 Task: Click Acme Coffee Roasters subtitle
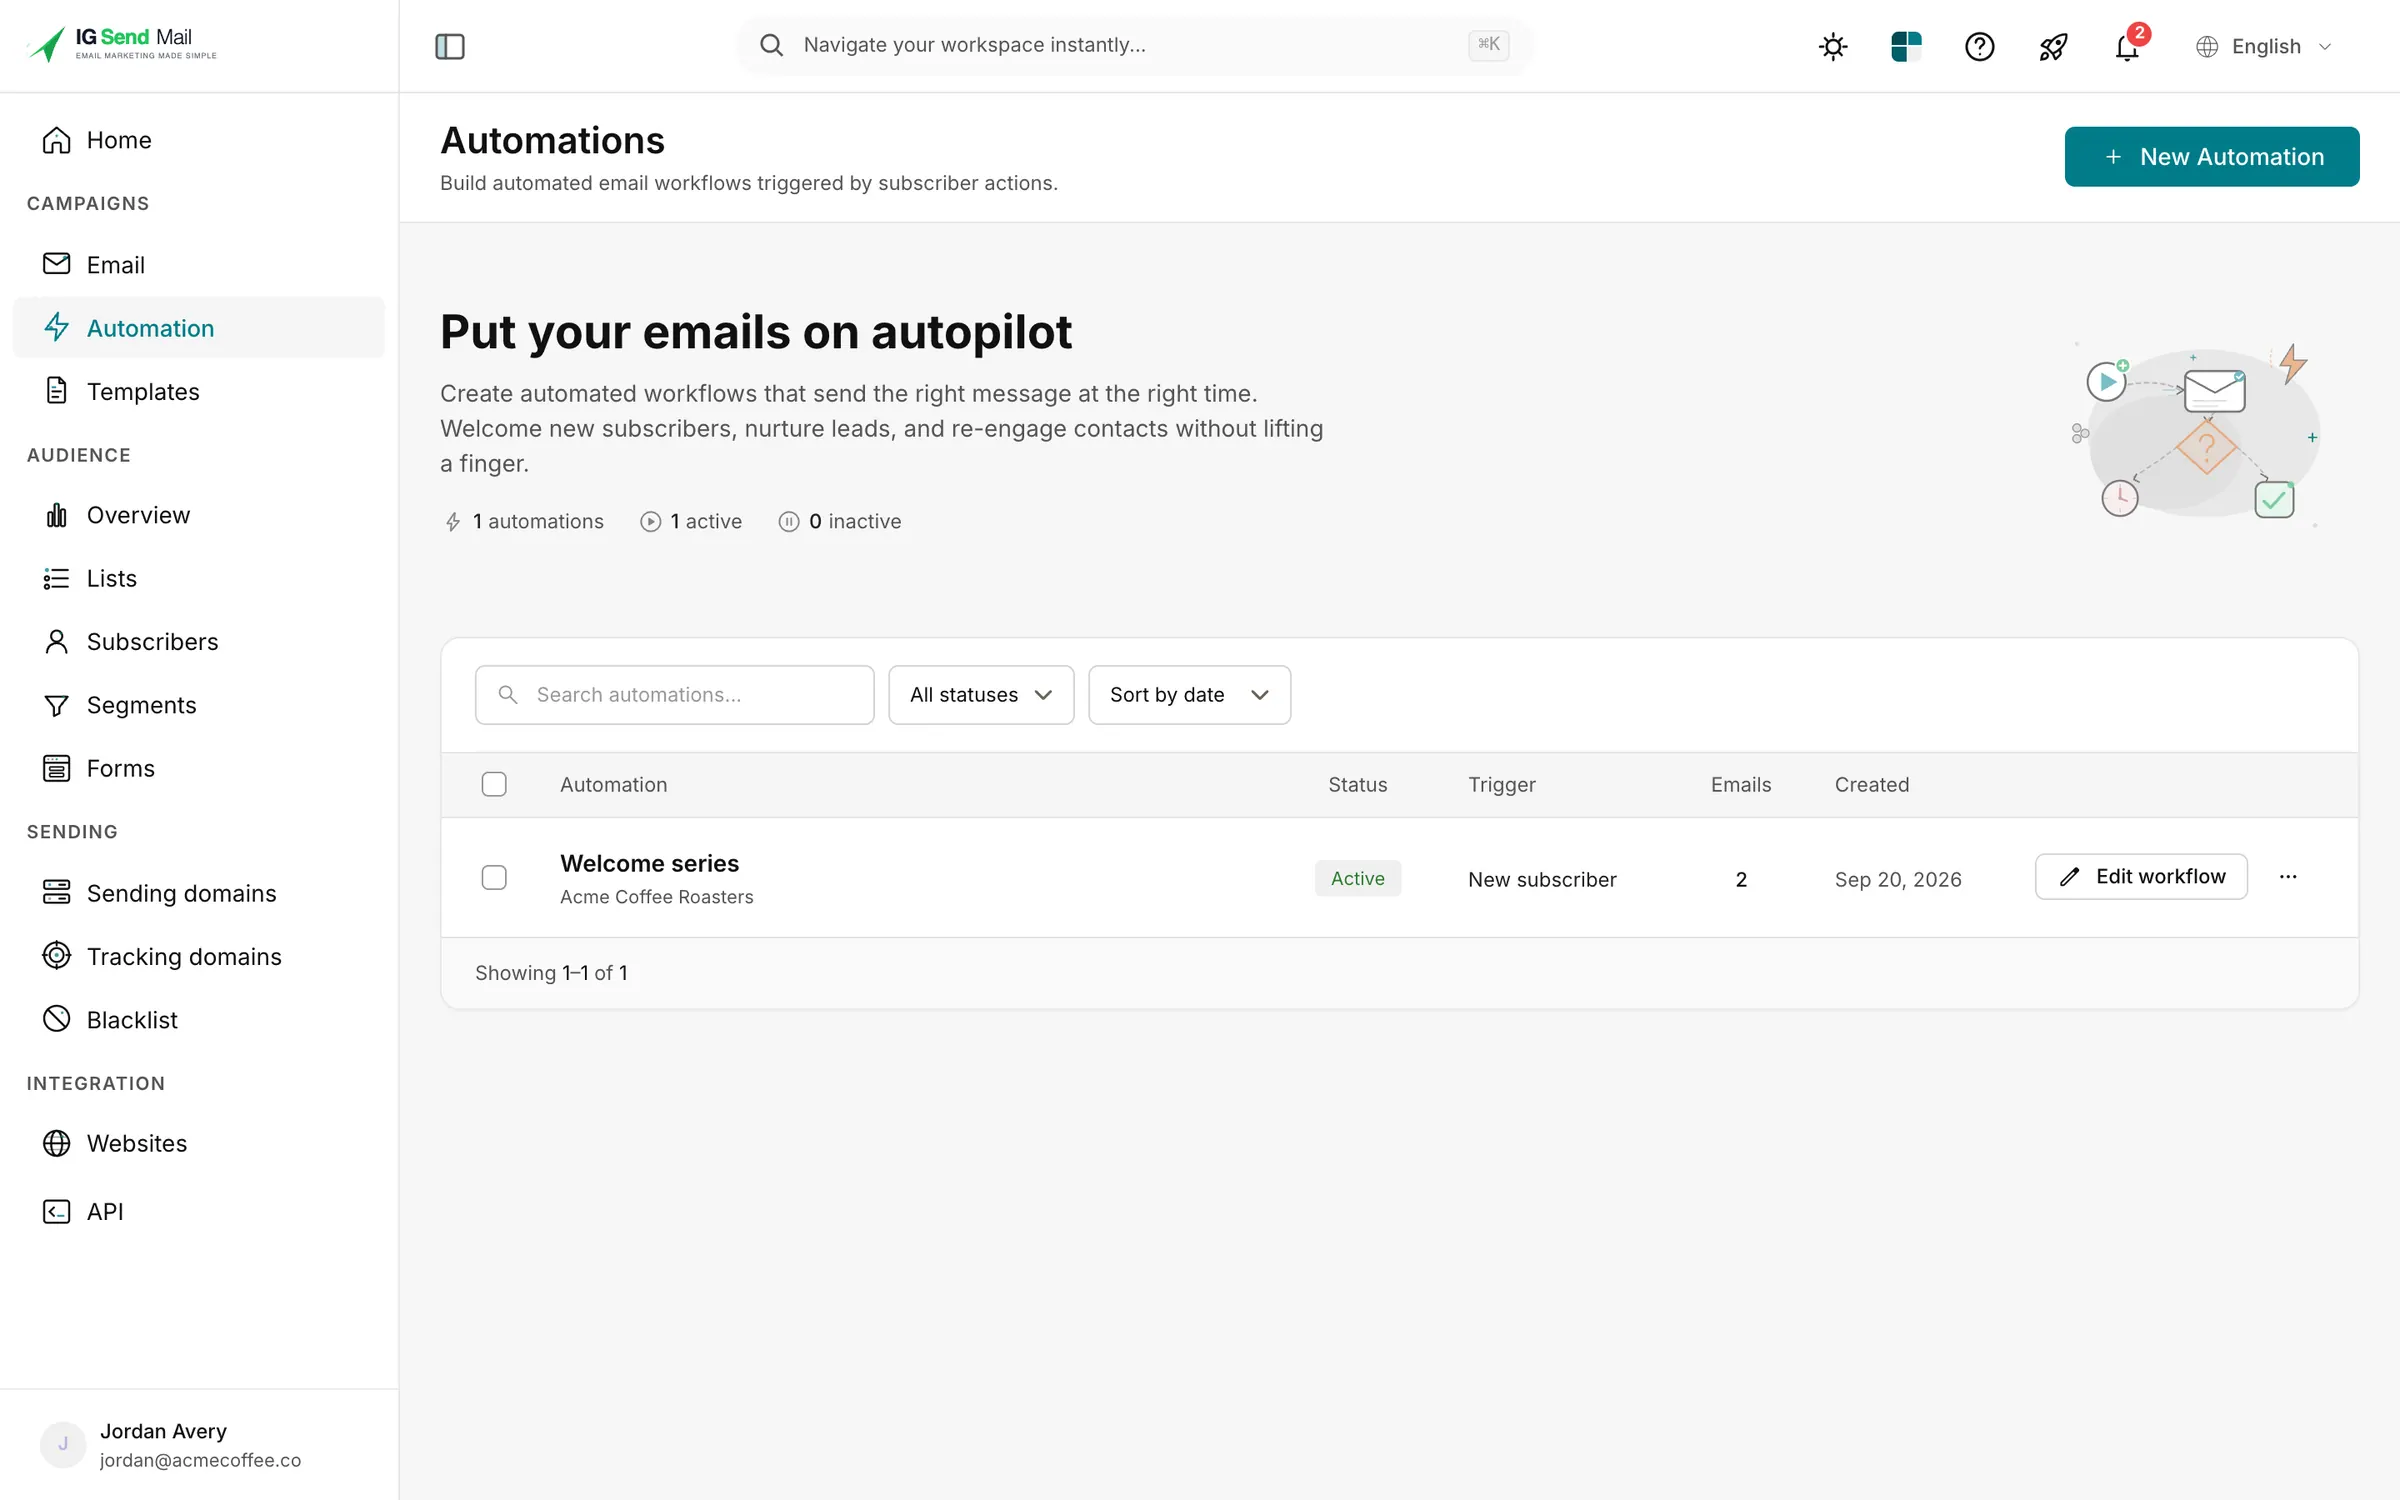[x=656, y=897]
